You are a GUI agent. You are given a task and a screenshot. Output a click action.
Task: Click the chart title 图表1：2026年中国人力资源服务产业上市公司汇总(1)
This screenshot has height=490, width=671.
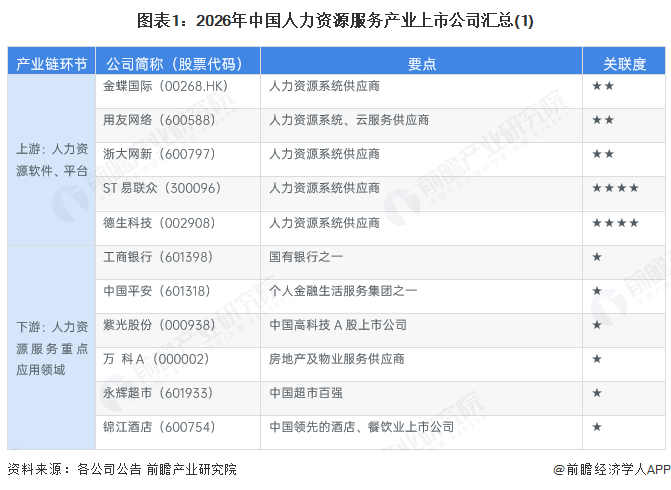click(x=335, y=20)
